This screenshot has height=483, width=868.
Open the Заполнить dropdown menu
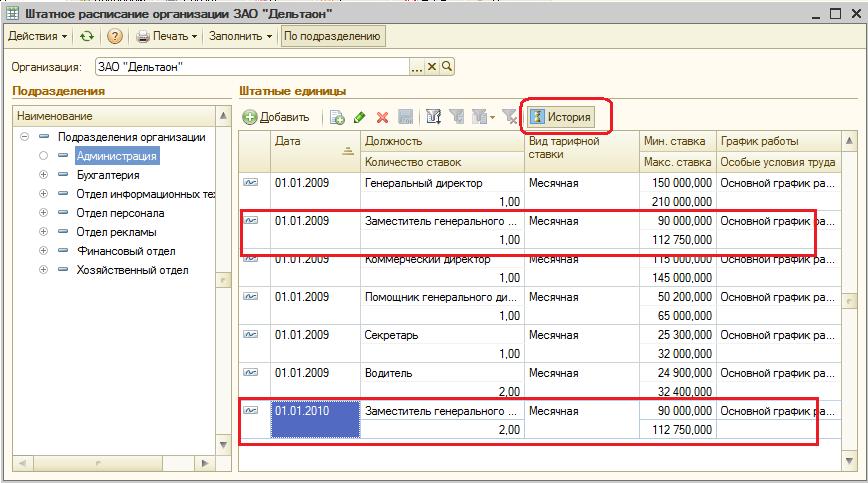240,36
